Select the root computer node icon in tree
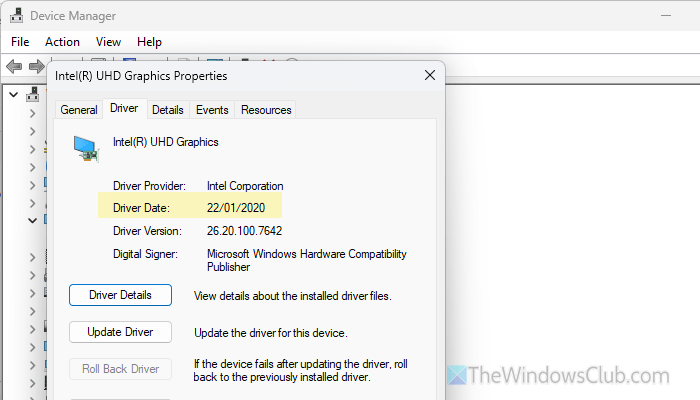 (x=33, y=95)
